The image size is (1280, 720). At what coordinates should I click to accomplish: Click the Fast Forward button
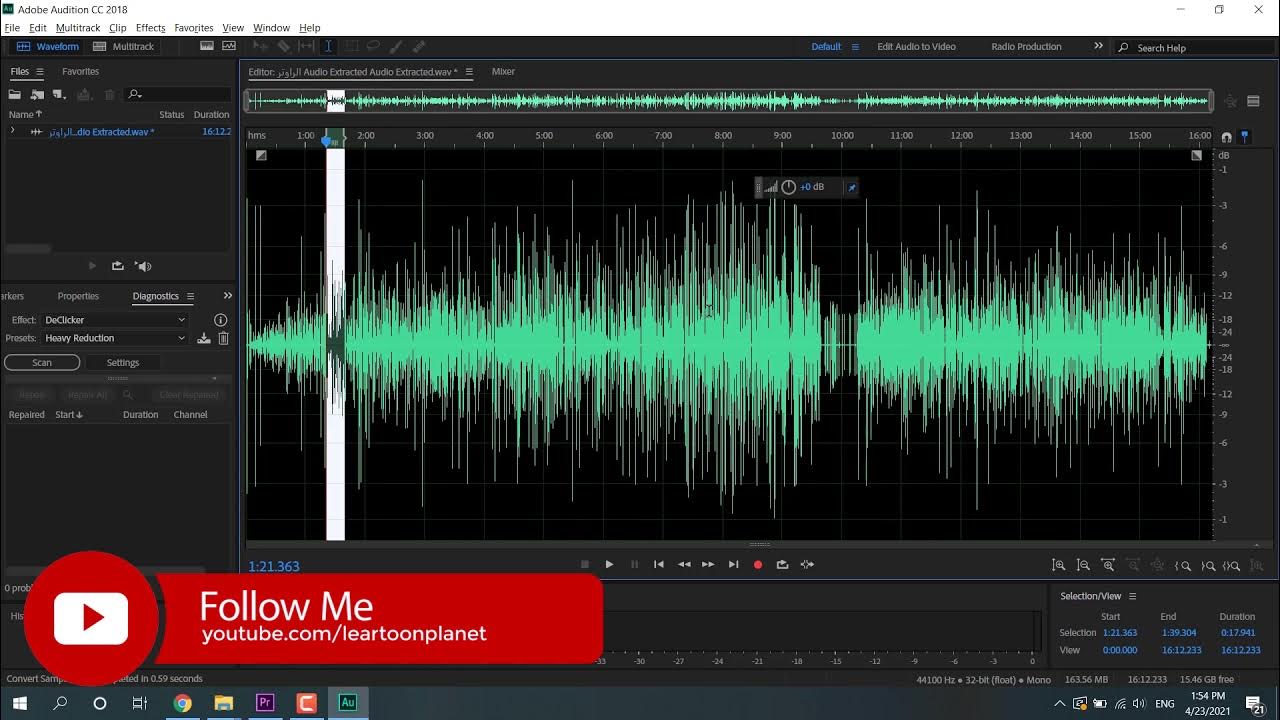[x=708, y=564]
